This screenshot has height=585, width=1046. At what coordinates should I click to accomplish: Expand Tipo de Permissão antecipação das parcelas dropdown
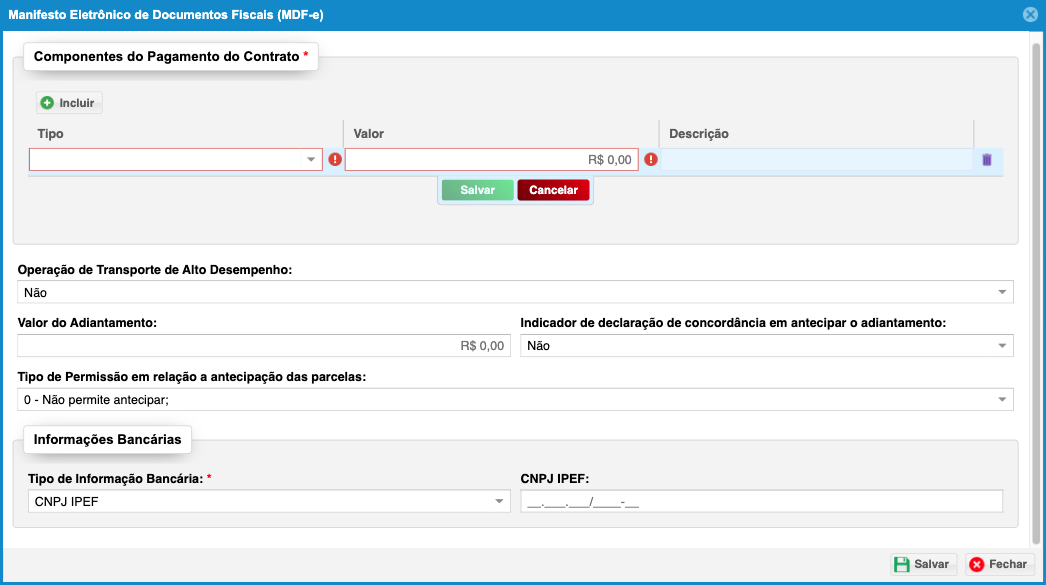(x=1002, y=400)
